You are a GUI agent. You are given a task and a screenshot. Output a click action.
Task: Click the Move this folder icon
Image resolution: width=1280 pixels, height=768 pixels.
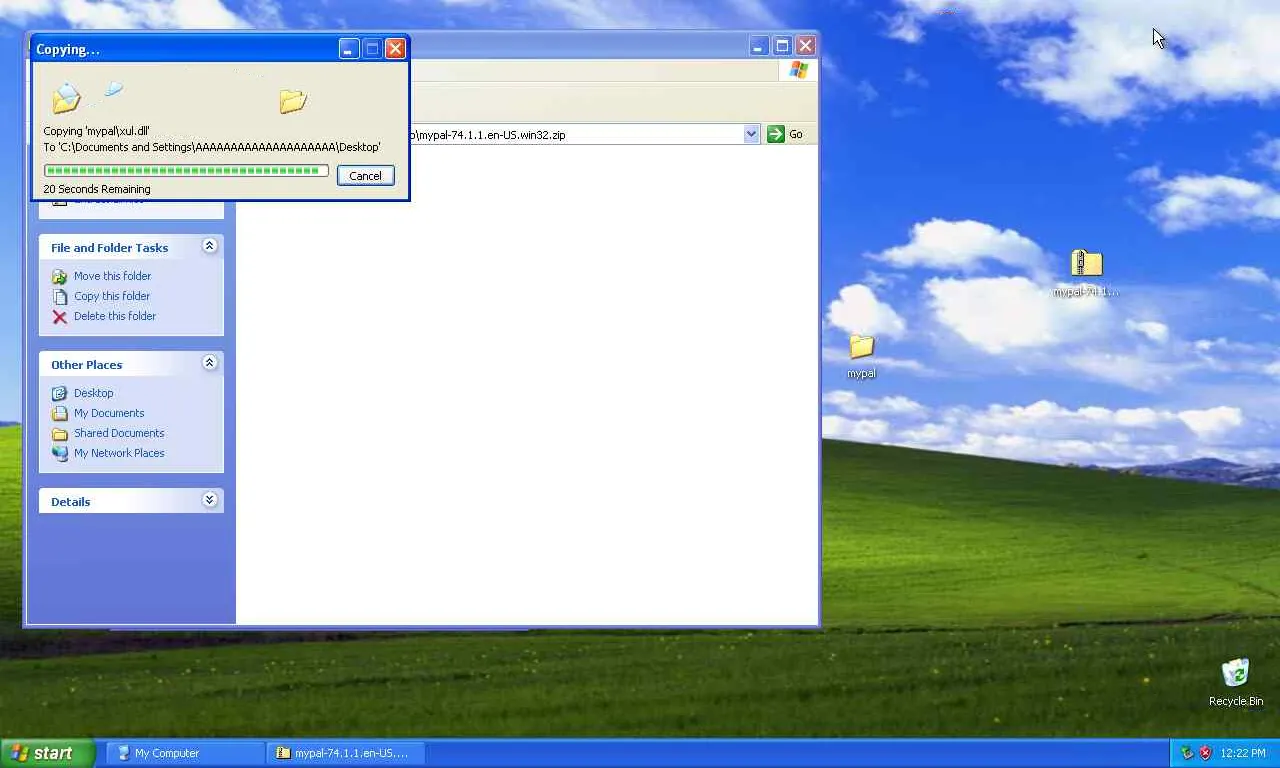coord(59,276)
